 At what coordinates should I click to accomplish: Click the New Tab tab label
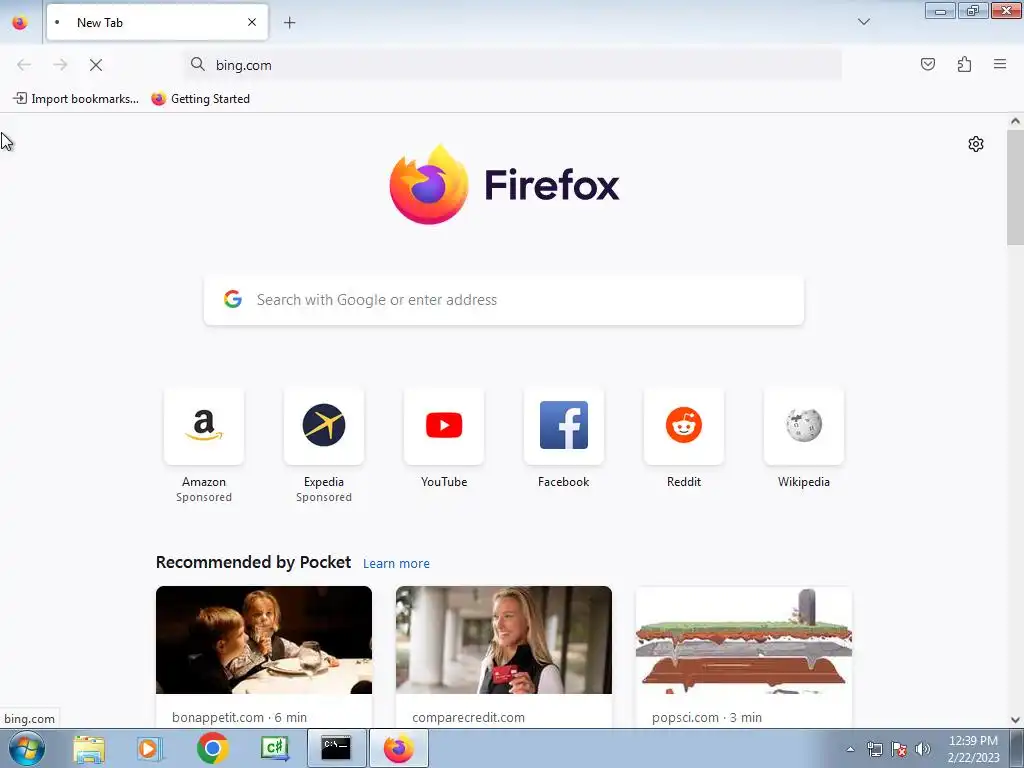[x=100, y=23]
